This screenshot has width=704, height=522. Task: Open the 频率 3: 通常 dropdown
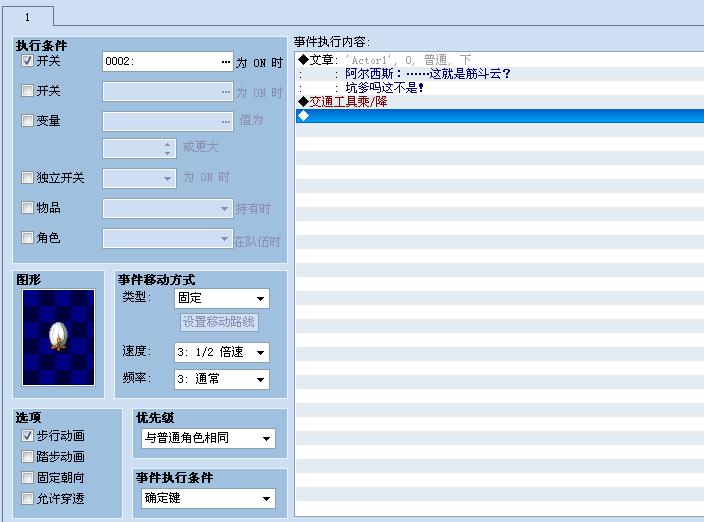pos(222,379)
